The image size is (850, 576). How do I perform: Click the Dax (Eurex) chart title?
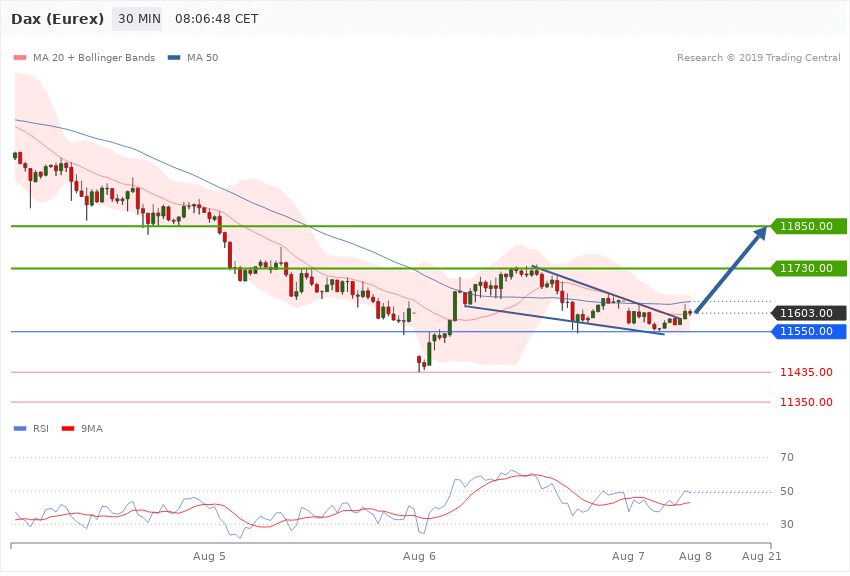(57, 19)
